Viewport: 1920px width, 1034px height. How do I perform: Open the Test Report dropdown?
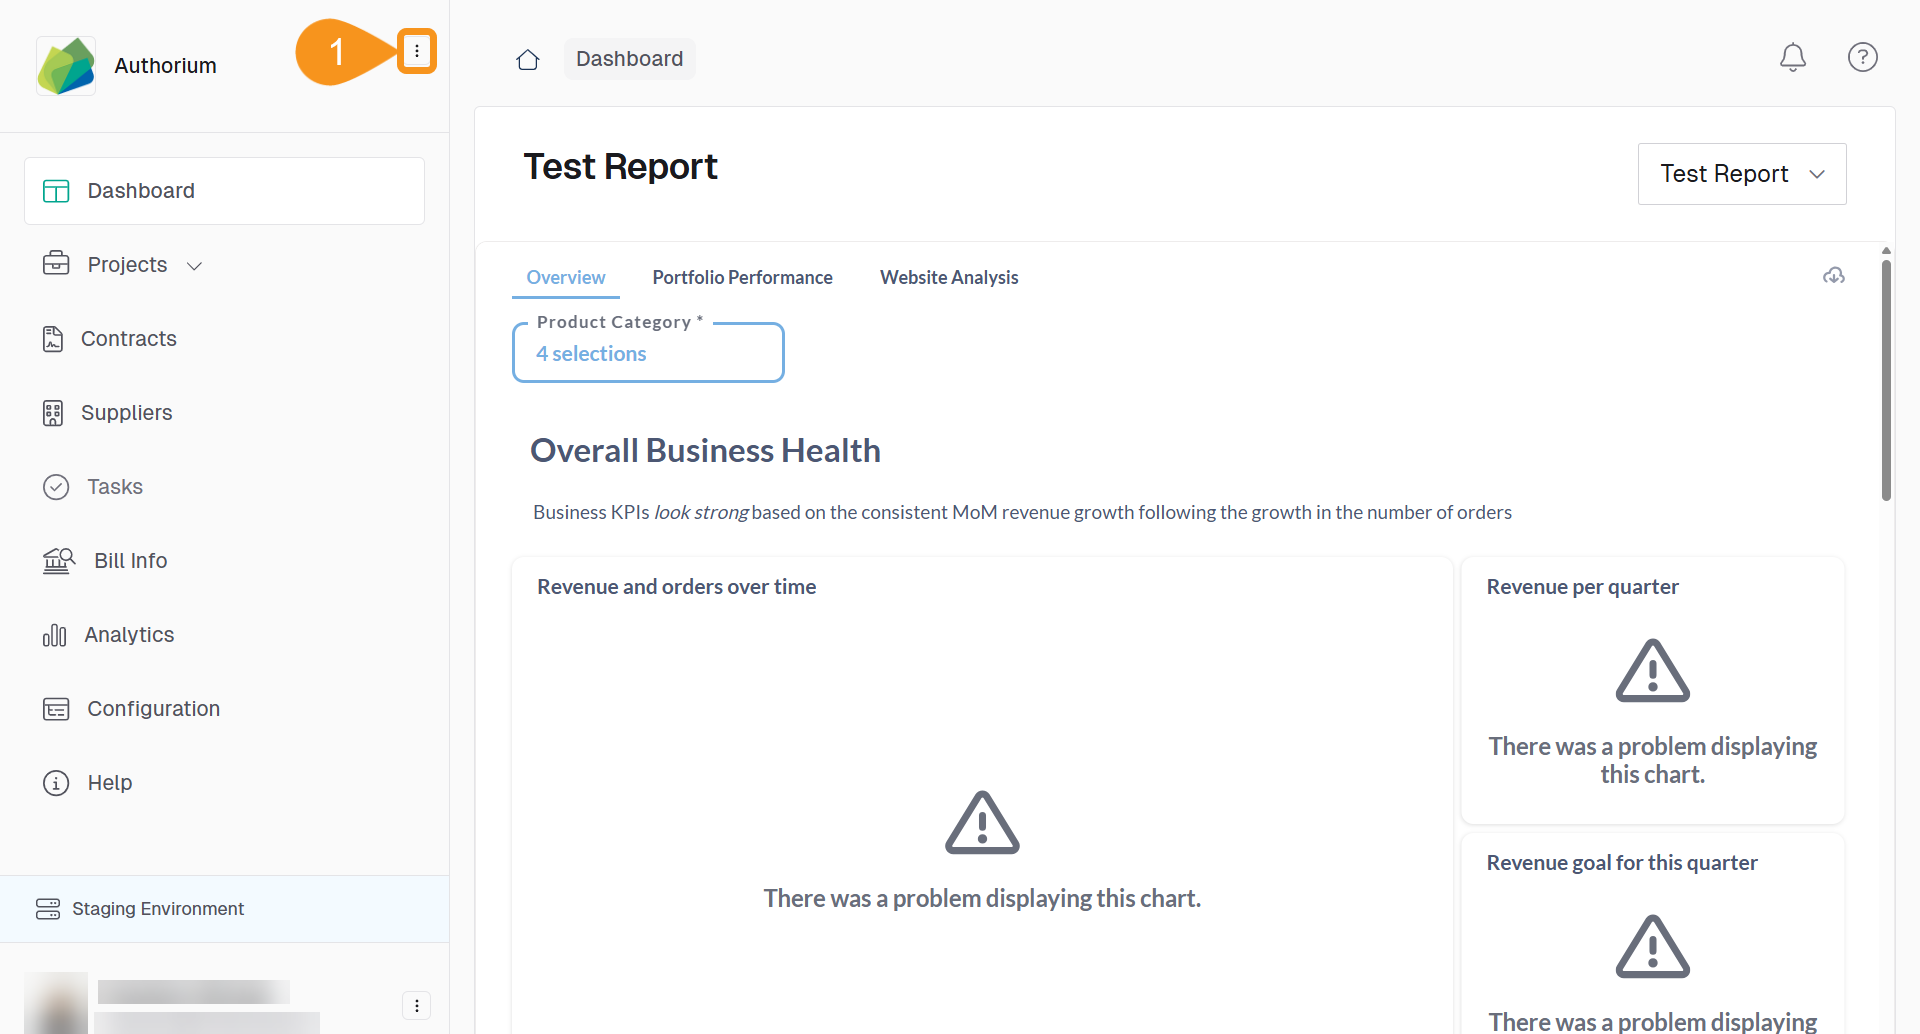tap(1741, 174)
